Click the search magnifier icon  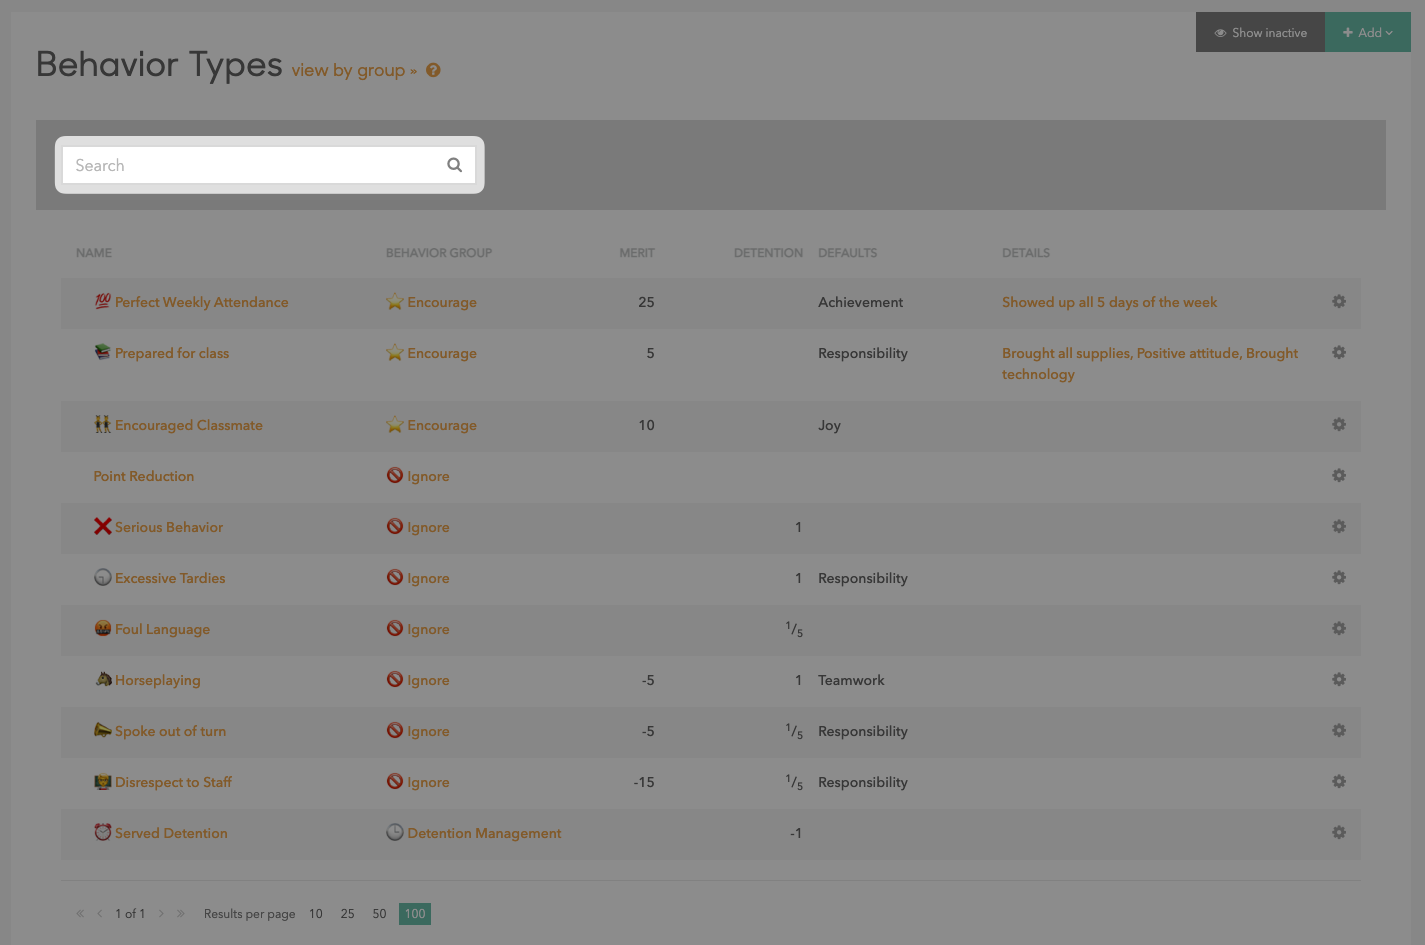pyautogui.click(x=454, y=165)
